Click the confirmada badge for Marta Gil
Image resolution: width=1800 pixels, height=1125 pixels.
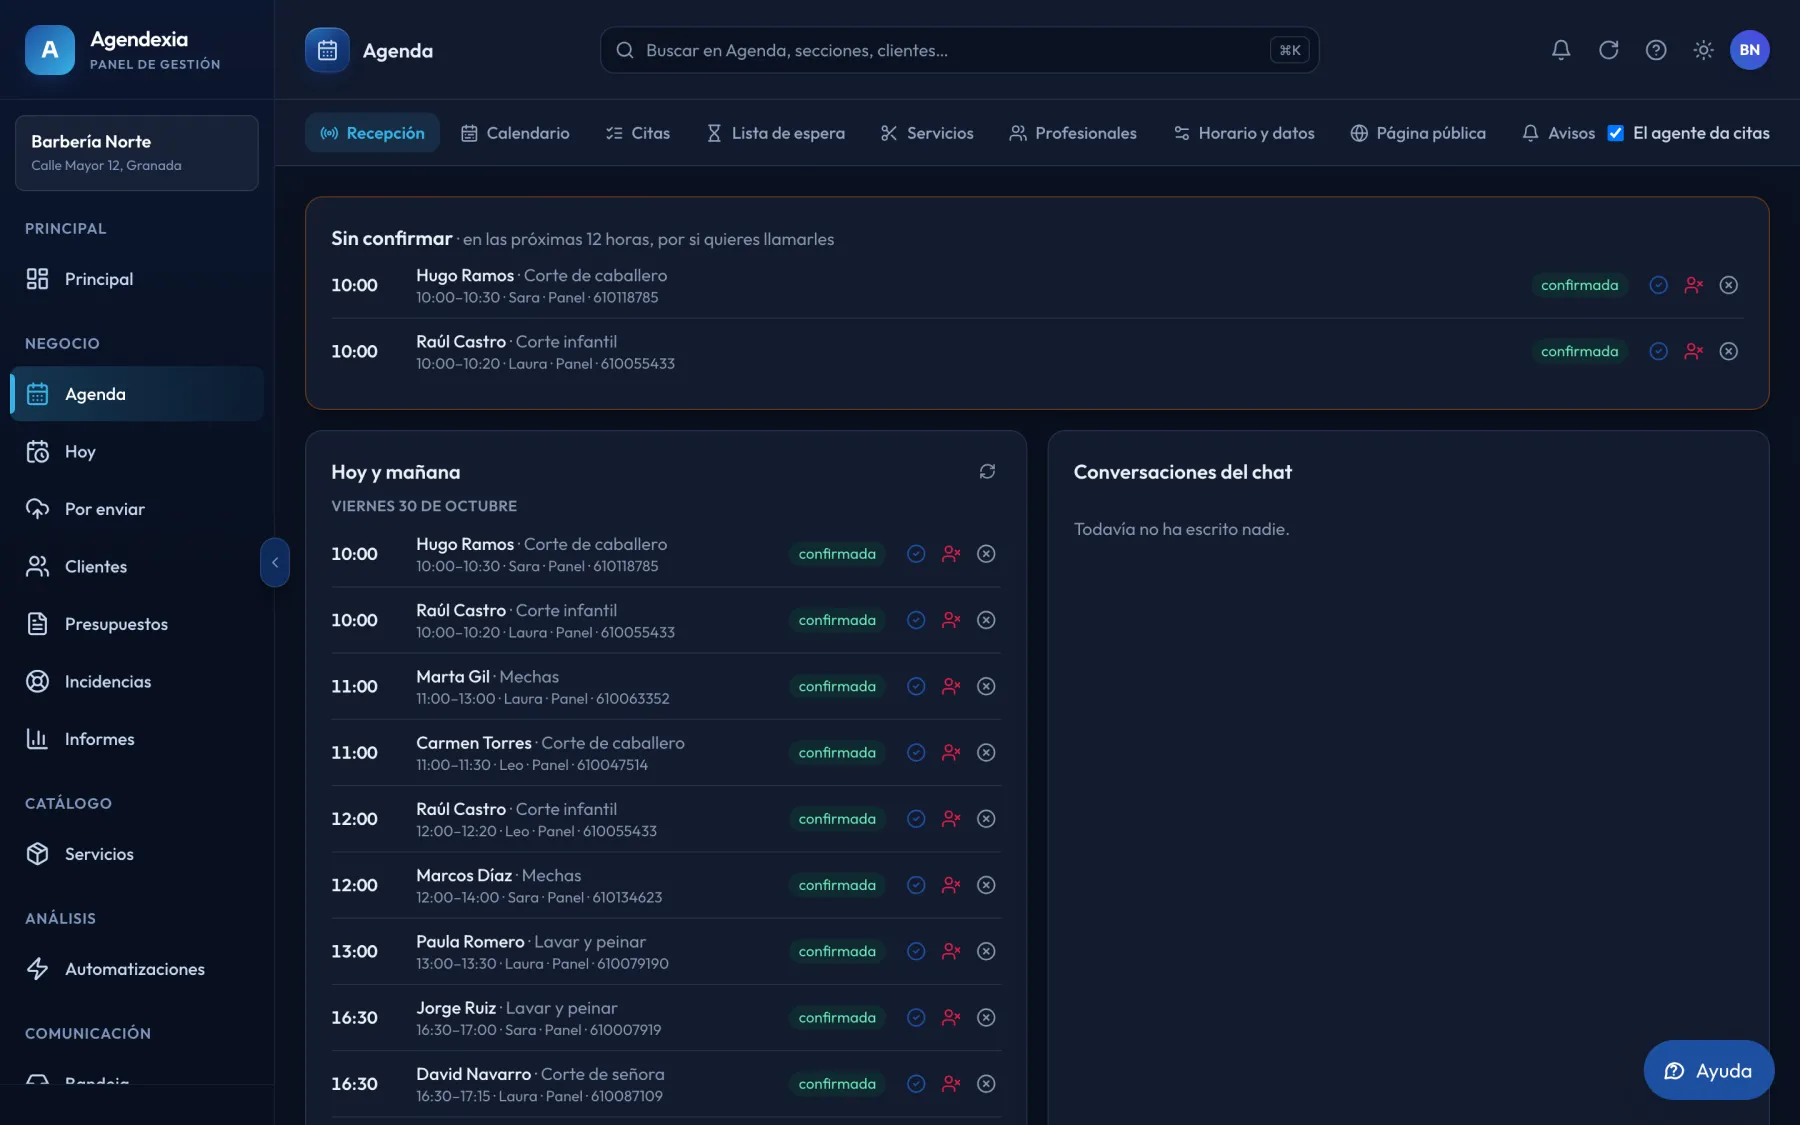click(x=837, y=686)
